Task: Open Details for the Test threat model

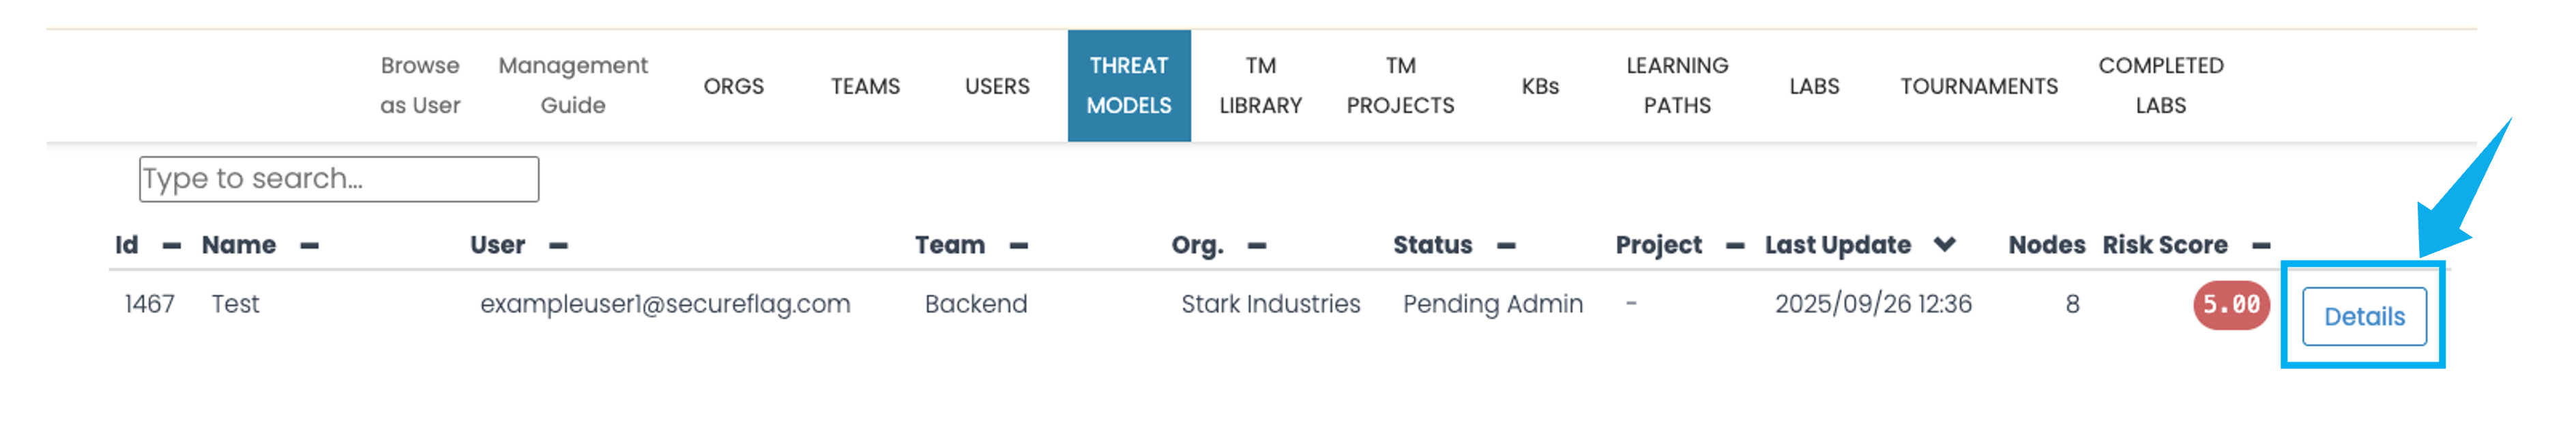Action: point(2363,317)
